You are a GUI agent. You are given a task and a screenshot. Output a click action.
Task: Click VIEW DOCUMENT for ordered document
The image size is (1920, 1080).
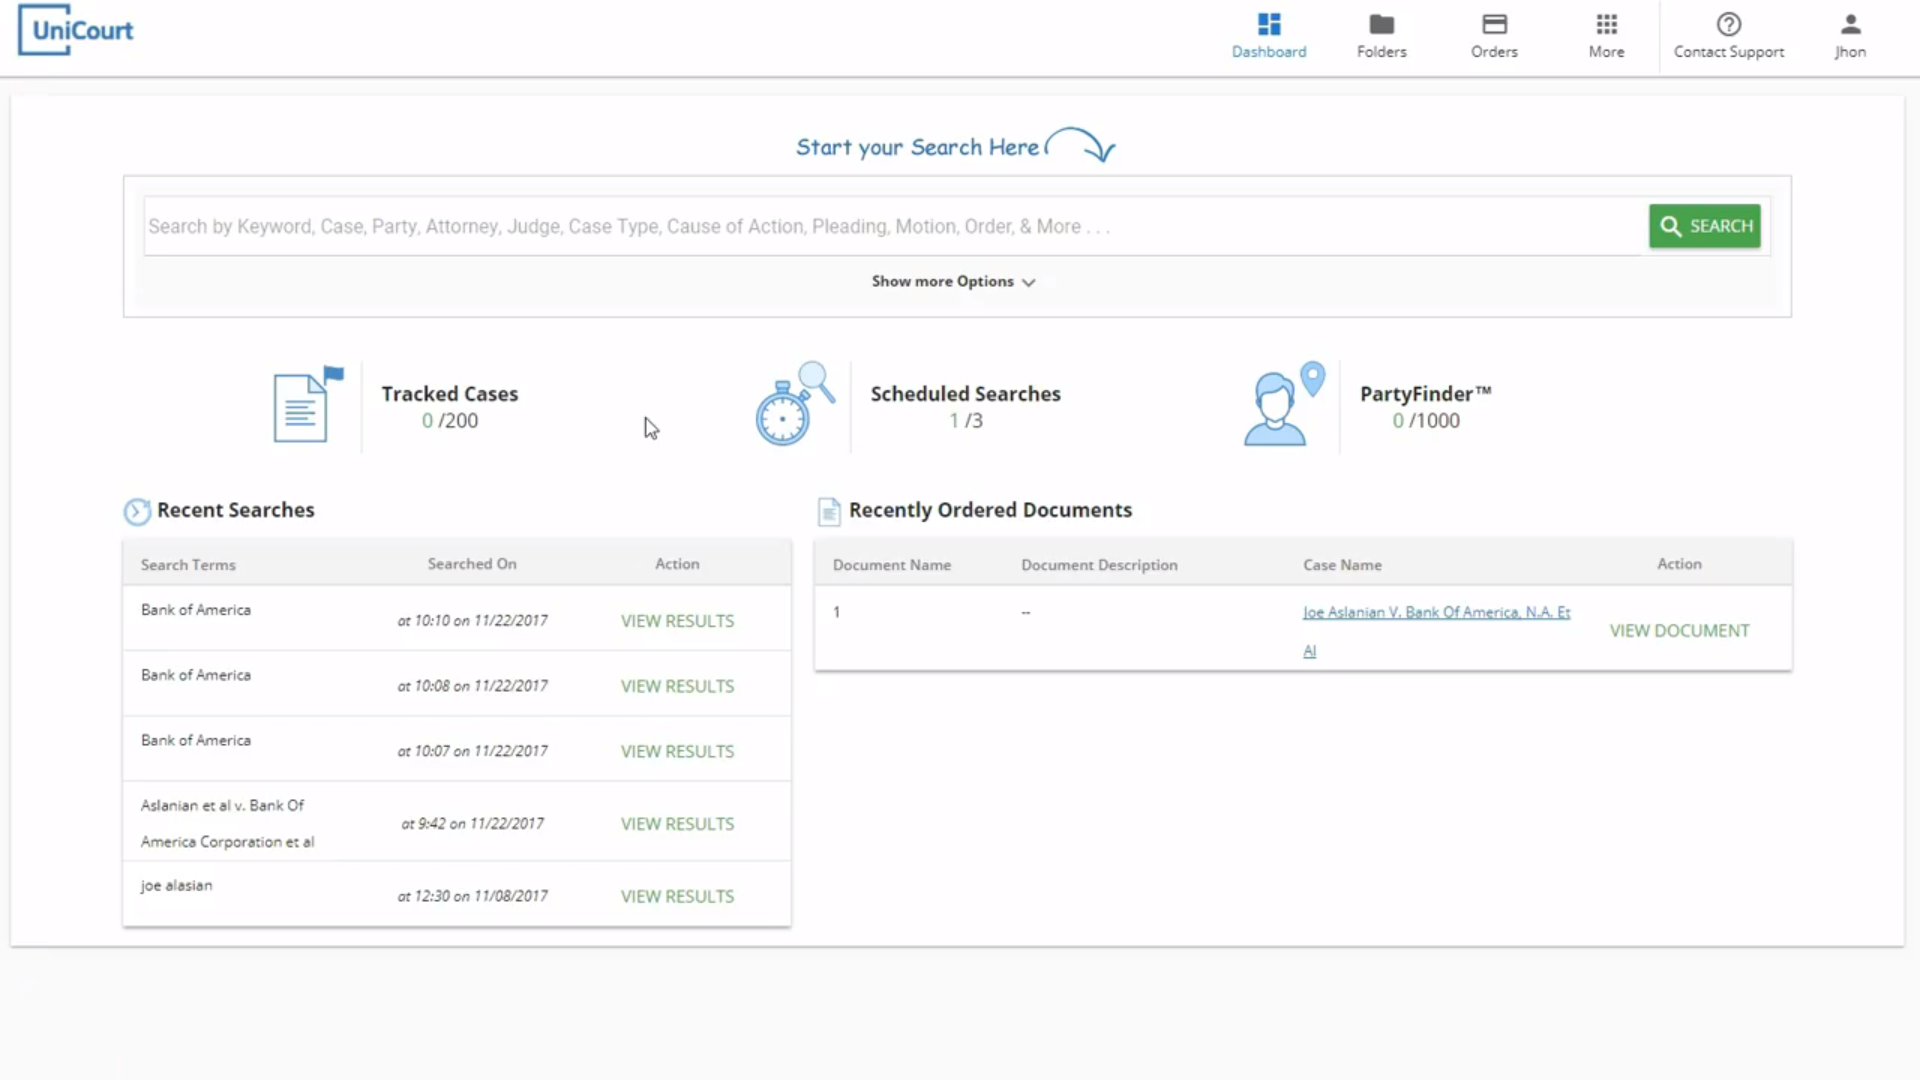(1679, 631)
